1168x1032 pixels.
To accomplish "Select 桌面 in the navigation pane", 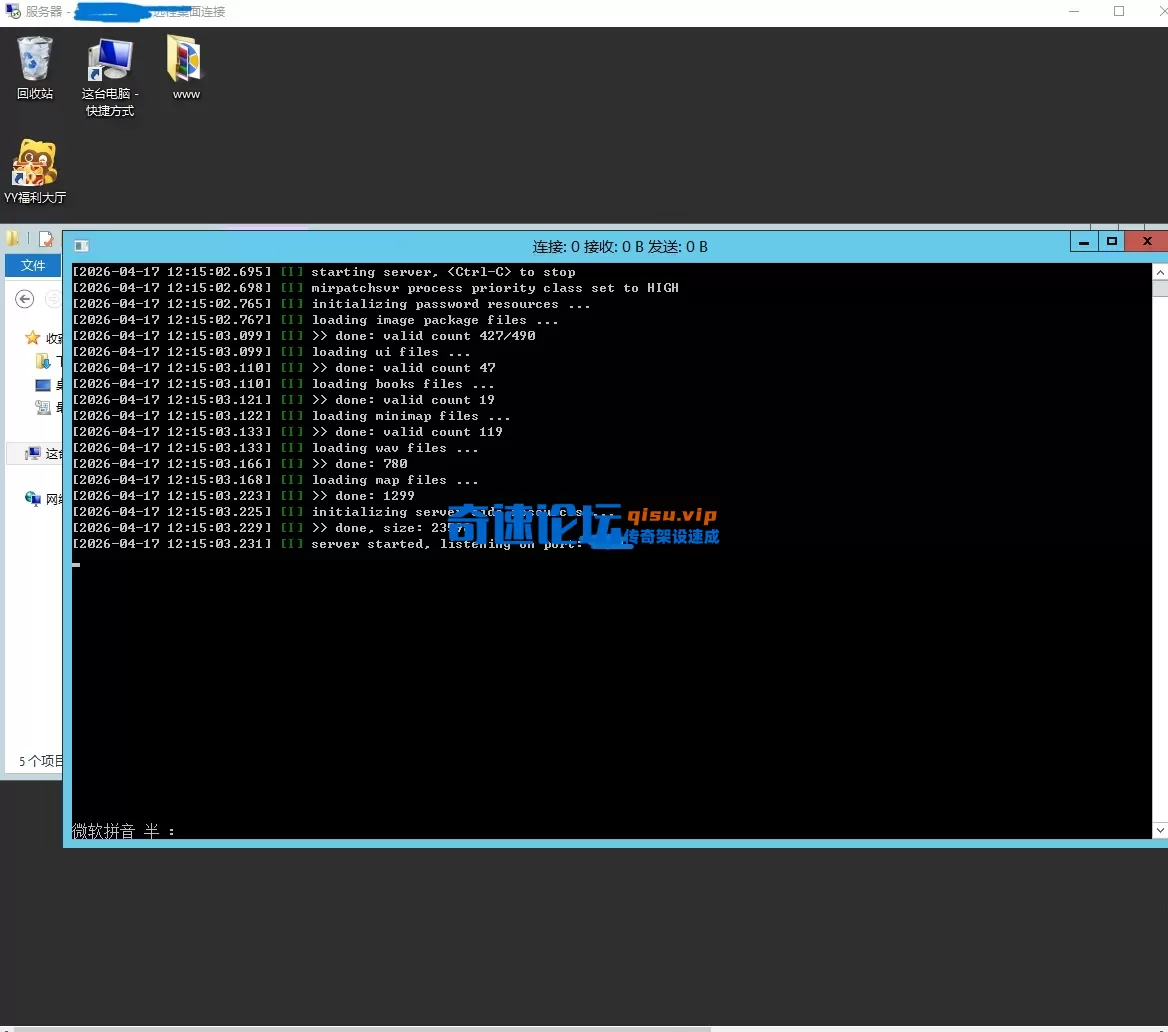I will 41,385.
